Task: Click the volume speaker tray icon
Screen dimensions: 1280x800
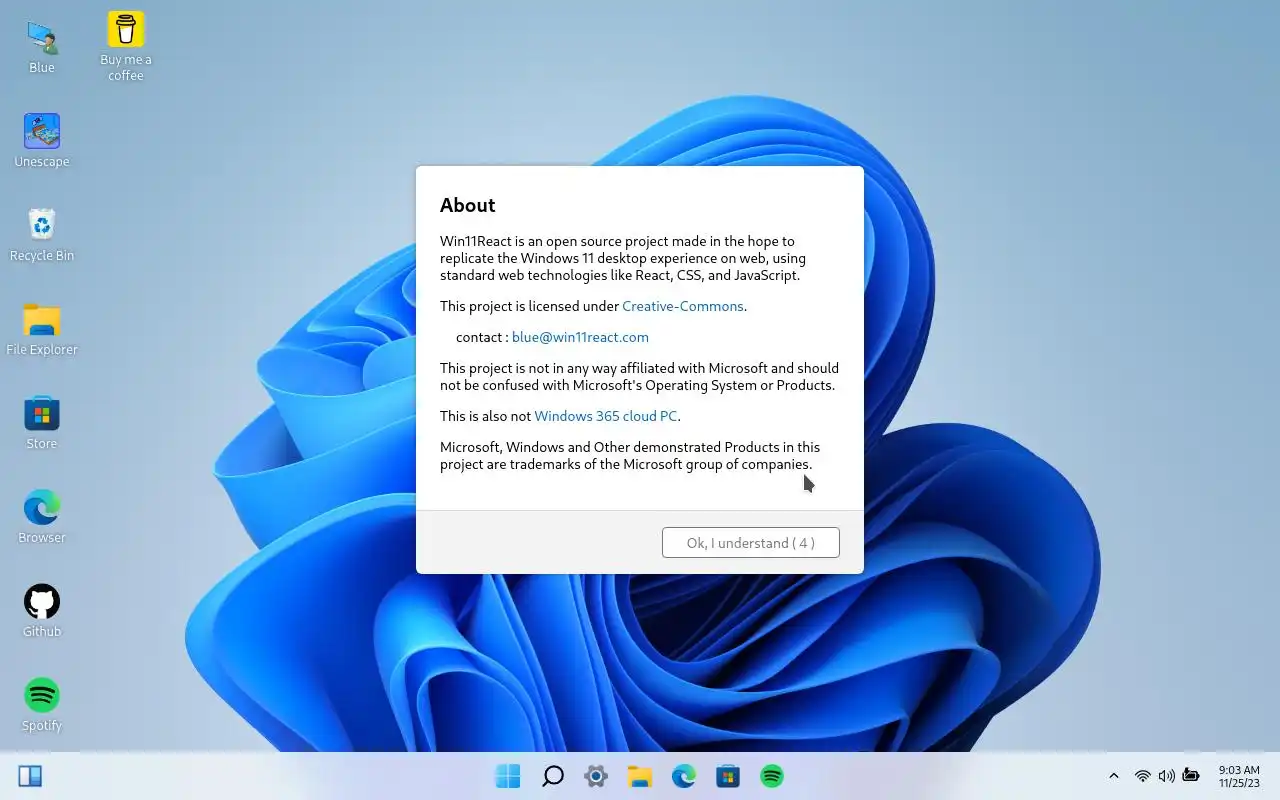Action: 1166,776
